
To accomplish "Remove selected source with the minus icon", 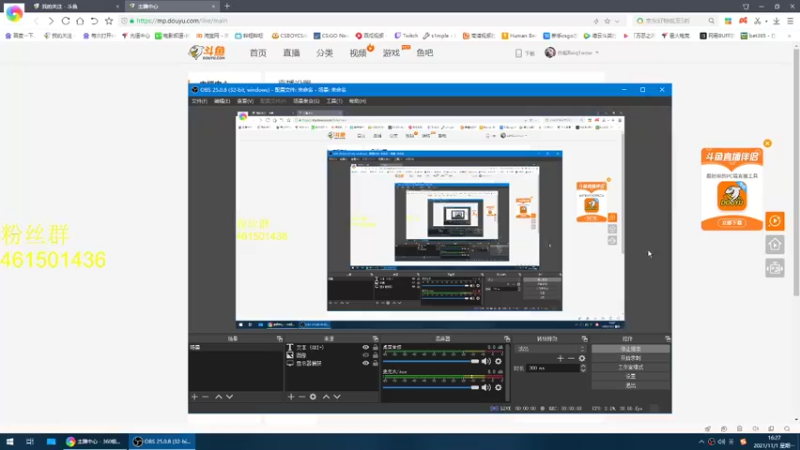I will [302, 397].
